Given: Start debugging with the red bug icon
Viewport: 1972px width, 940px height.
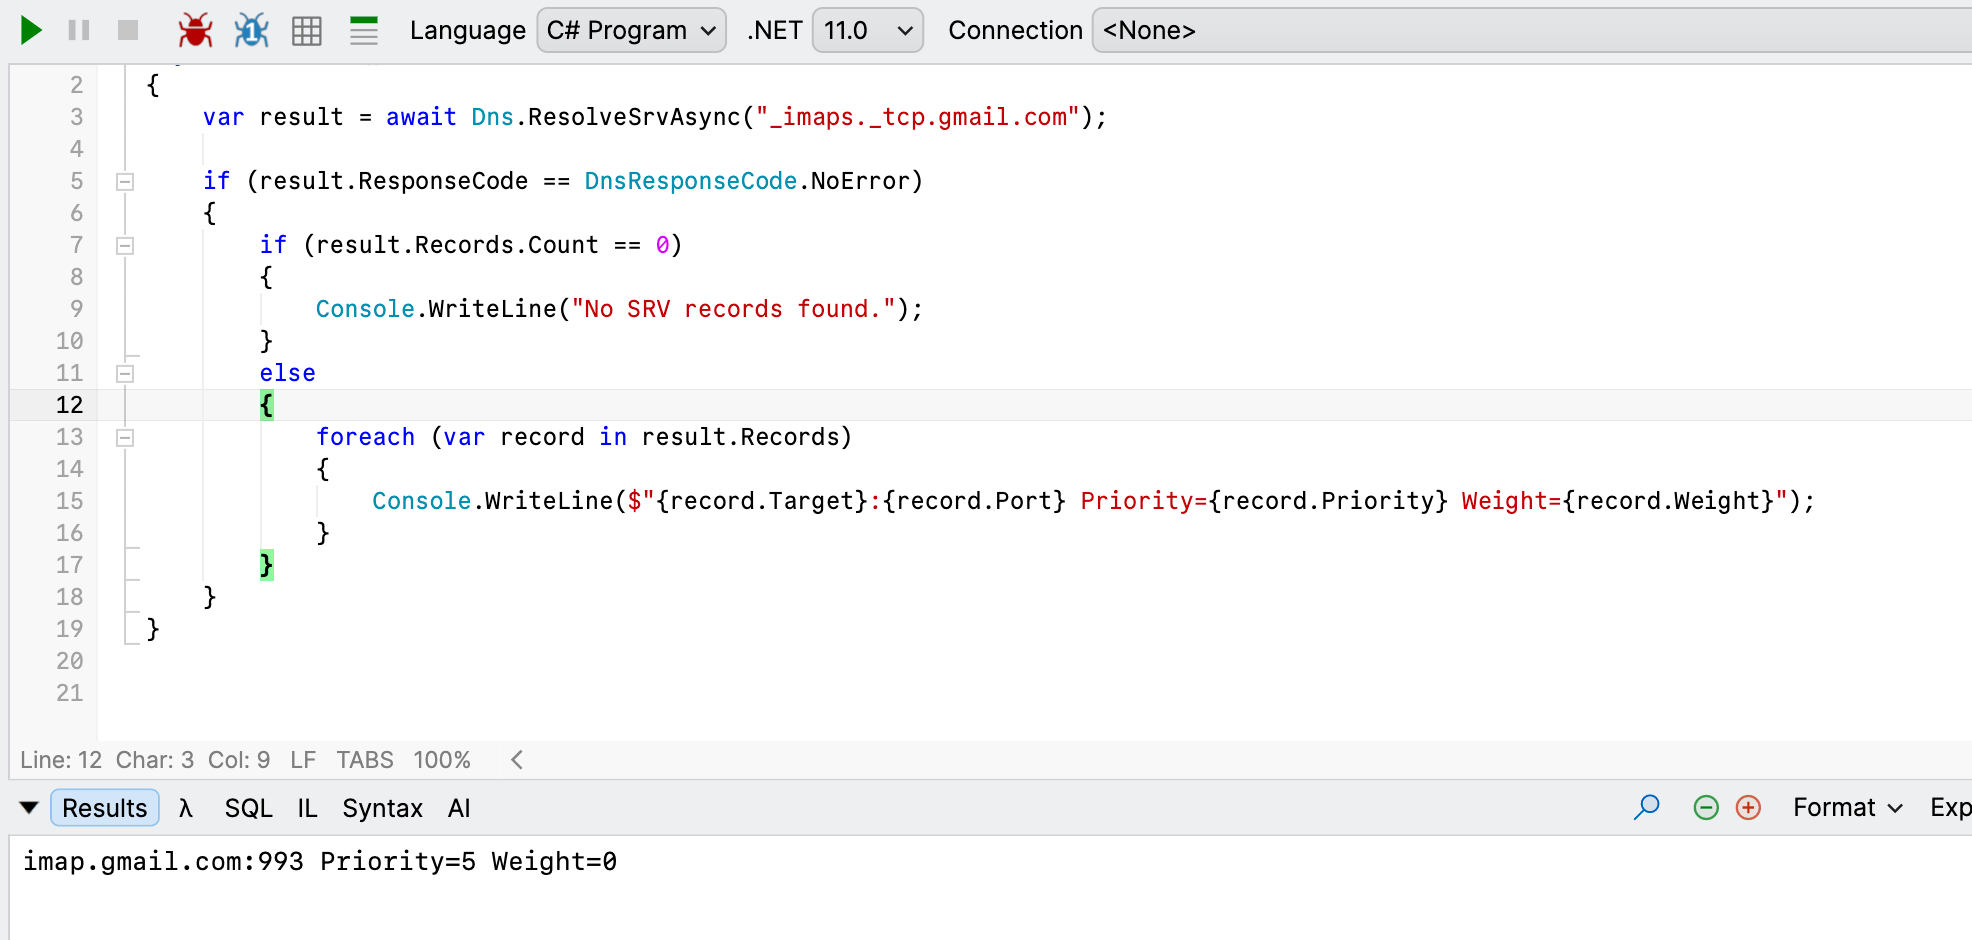Looking at the screenshot, I should [x=195, y=30].
